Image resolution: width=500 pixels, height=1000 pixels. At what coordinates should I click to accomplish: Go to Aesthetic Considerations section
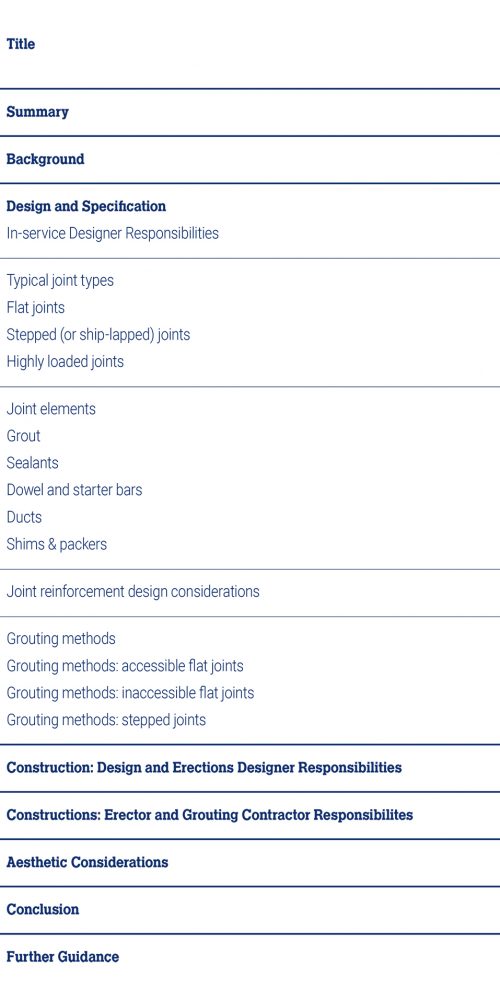tap(87, 862)
